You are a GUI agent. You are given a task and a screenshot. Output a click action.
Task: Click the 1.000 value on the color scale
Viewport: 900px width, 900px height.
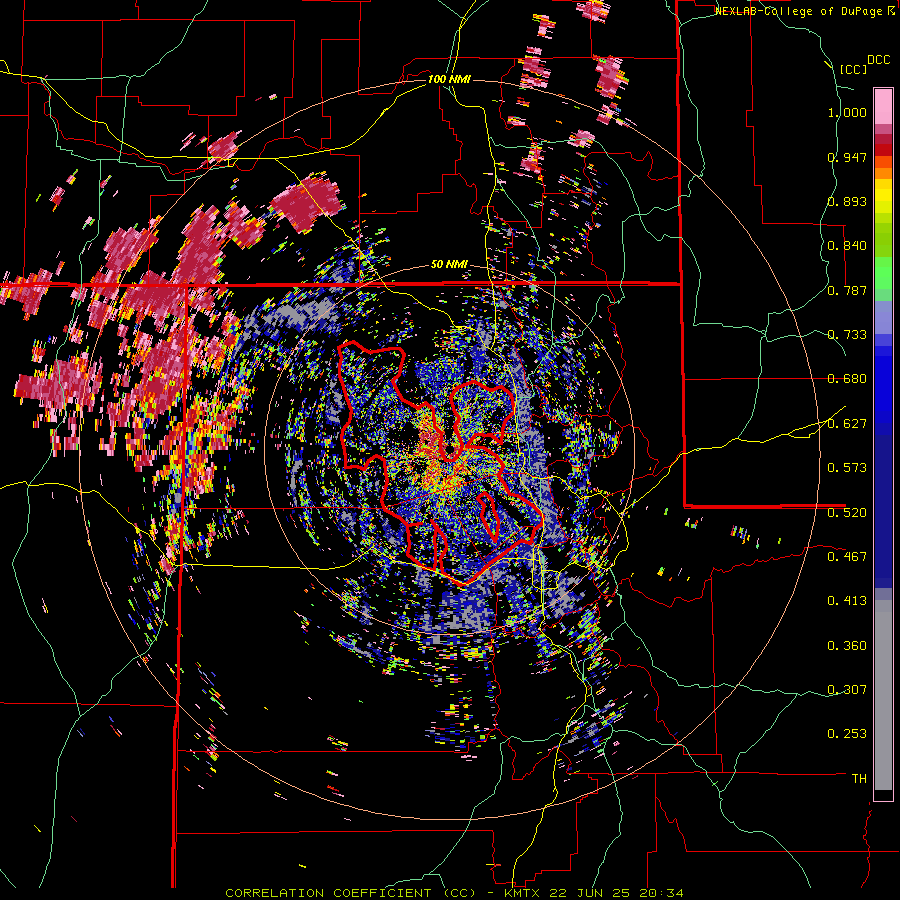click(x=847, y=112)
